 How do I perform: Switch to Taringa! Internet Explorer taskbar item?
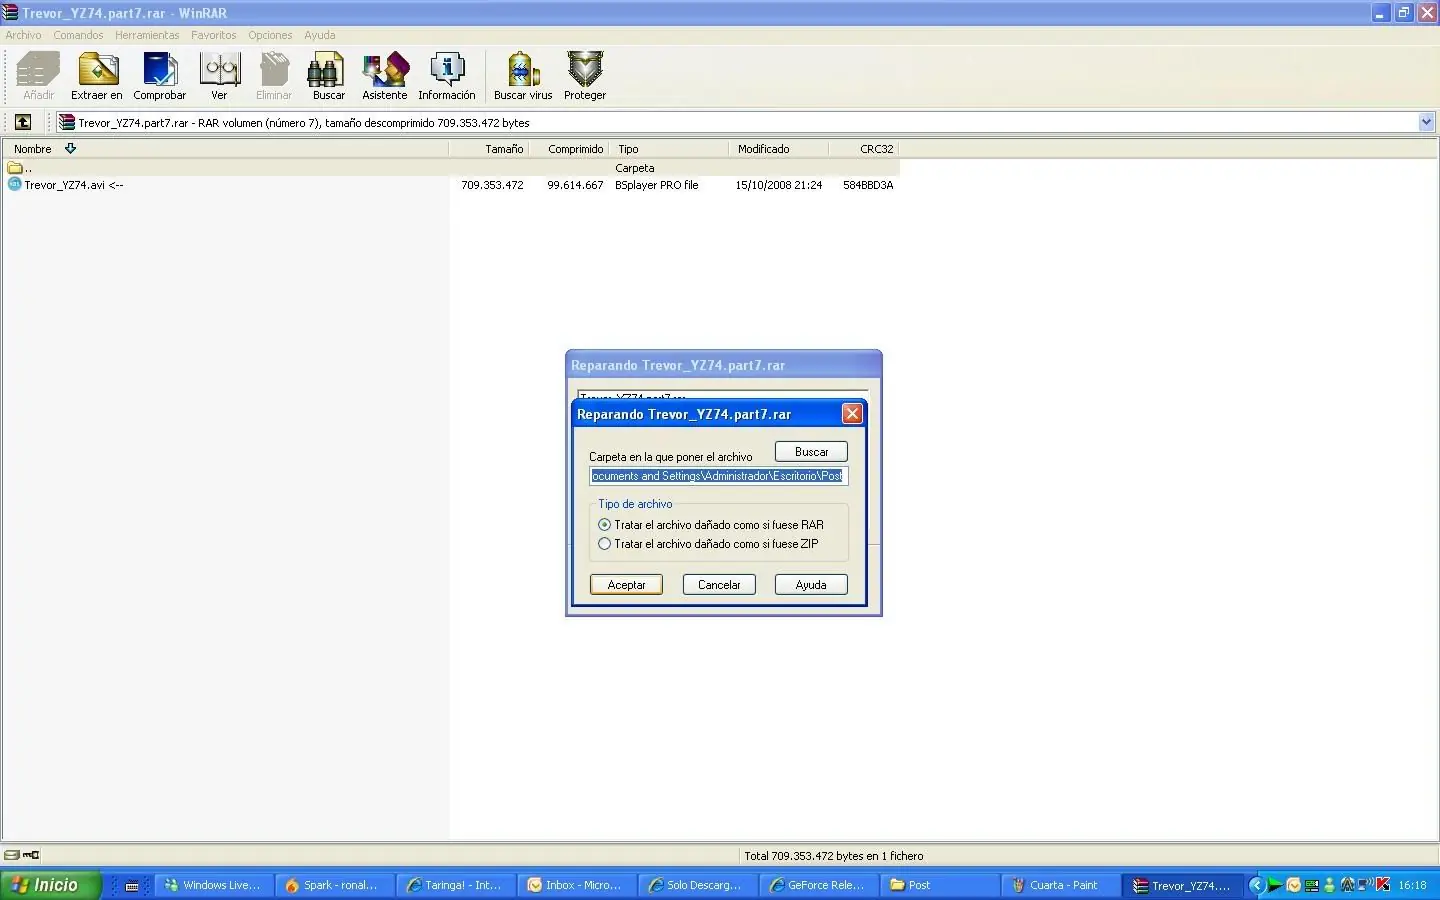[x=458, y=885]
